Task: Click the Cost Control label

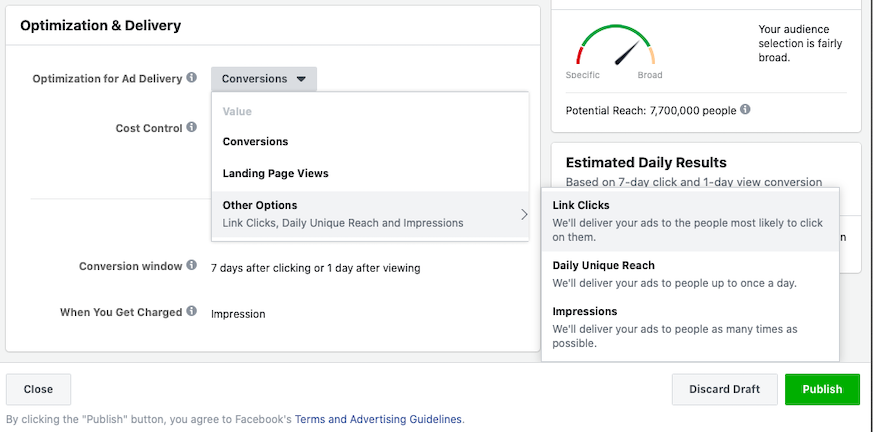Action: pos(149,128)
